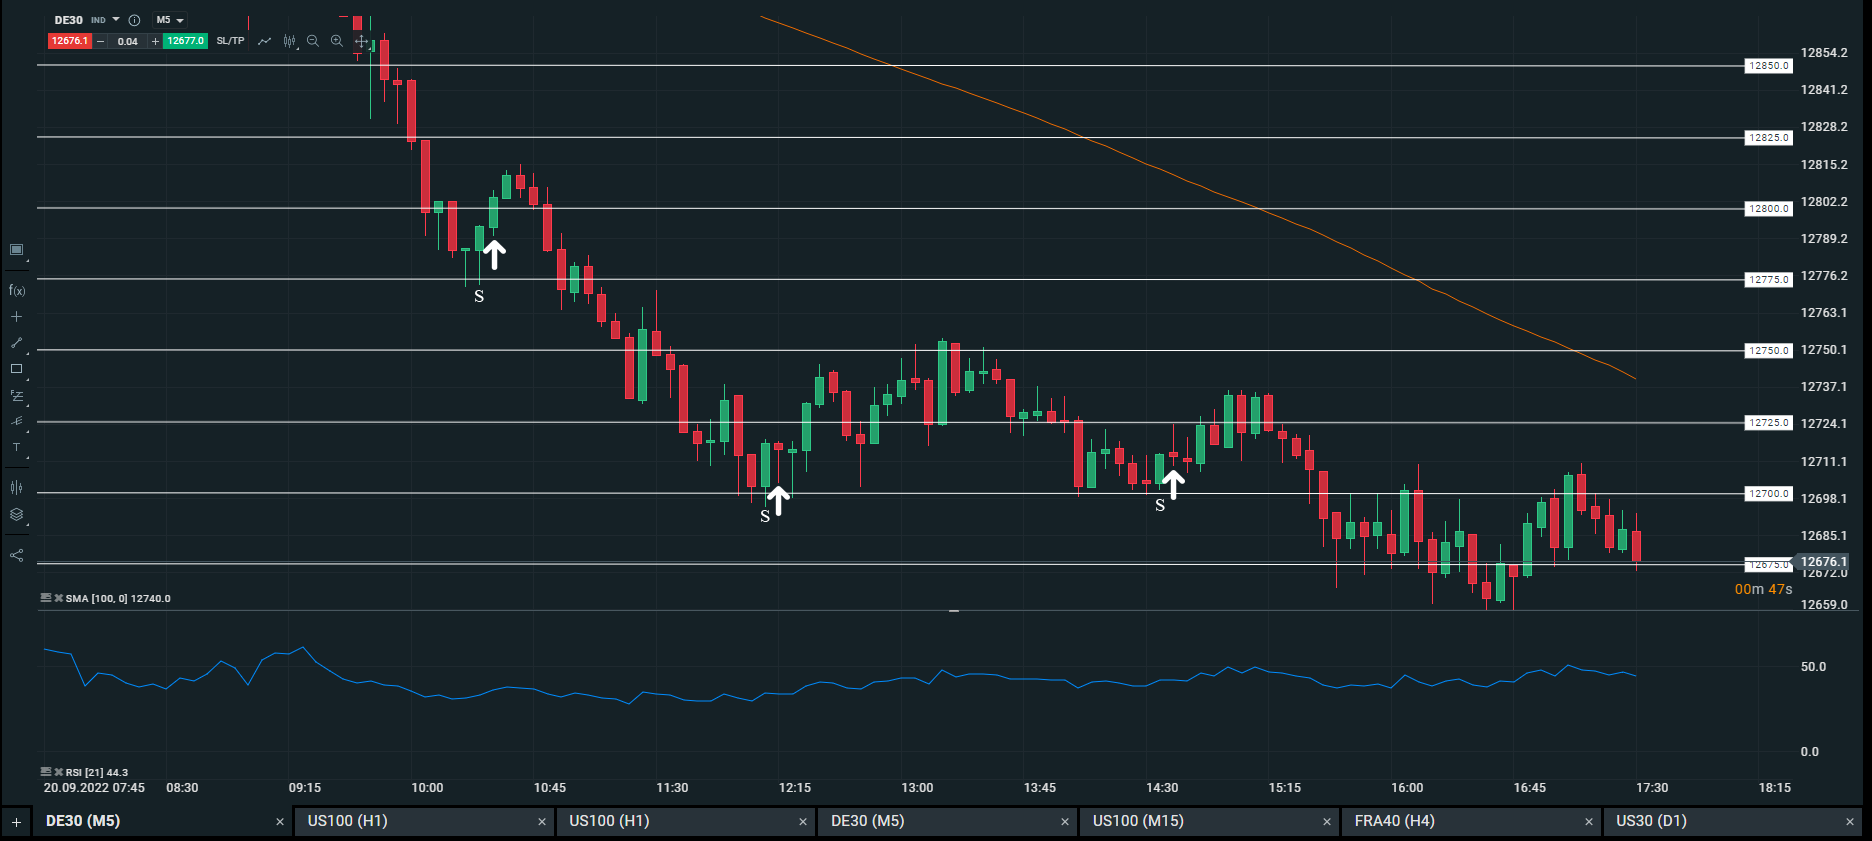
Task: Select the crosshair plus tool in sidebar
Action: [x=16, y=317]
